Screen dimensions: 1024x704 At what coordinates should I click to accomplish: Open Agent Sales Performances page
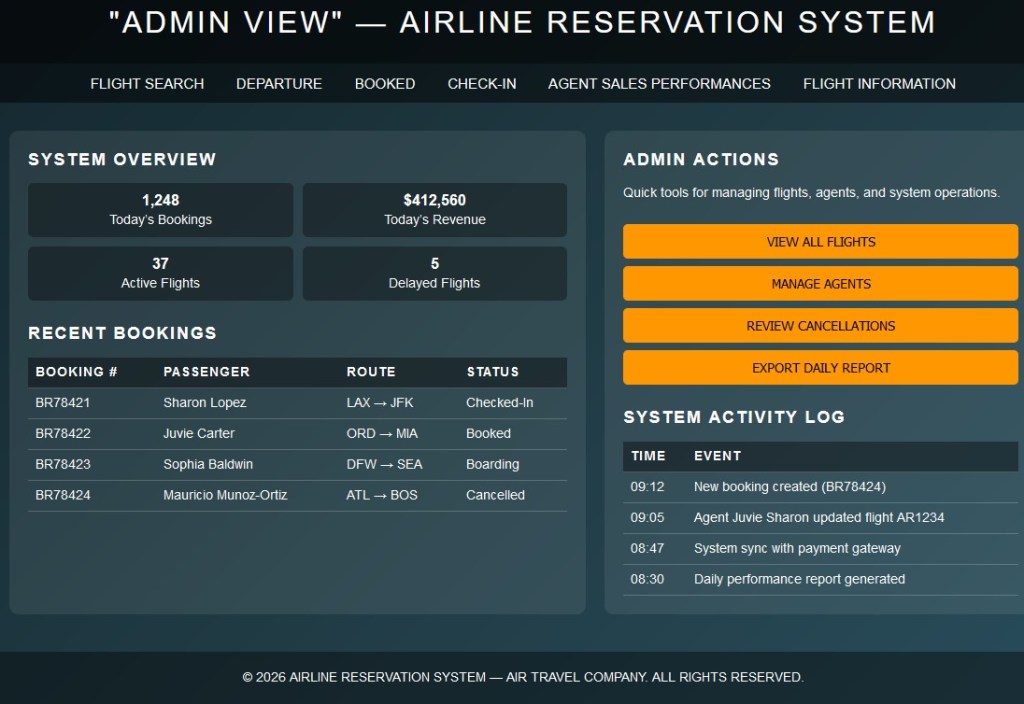pyautogui.click(x=659, y=84)
